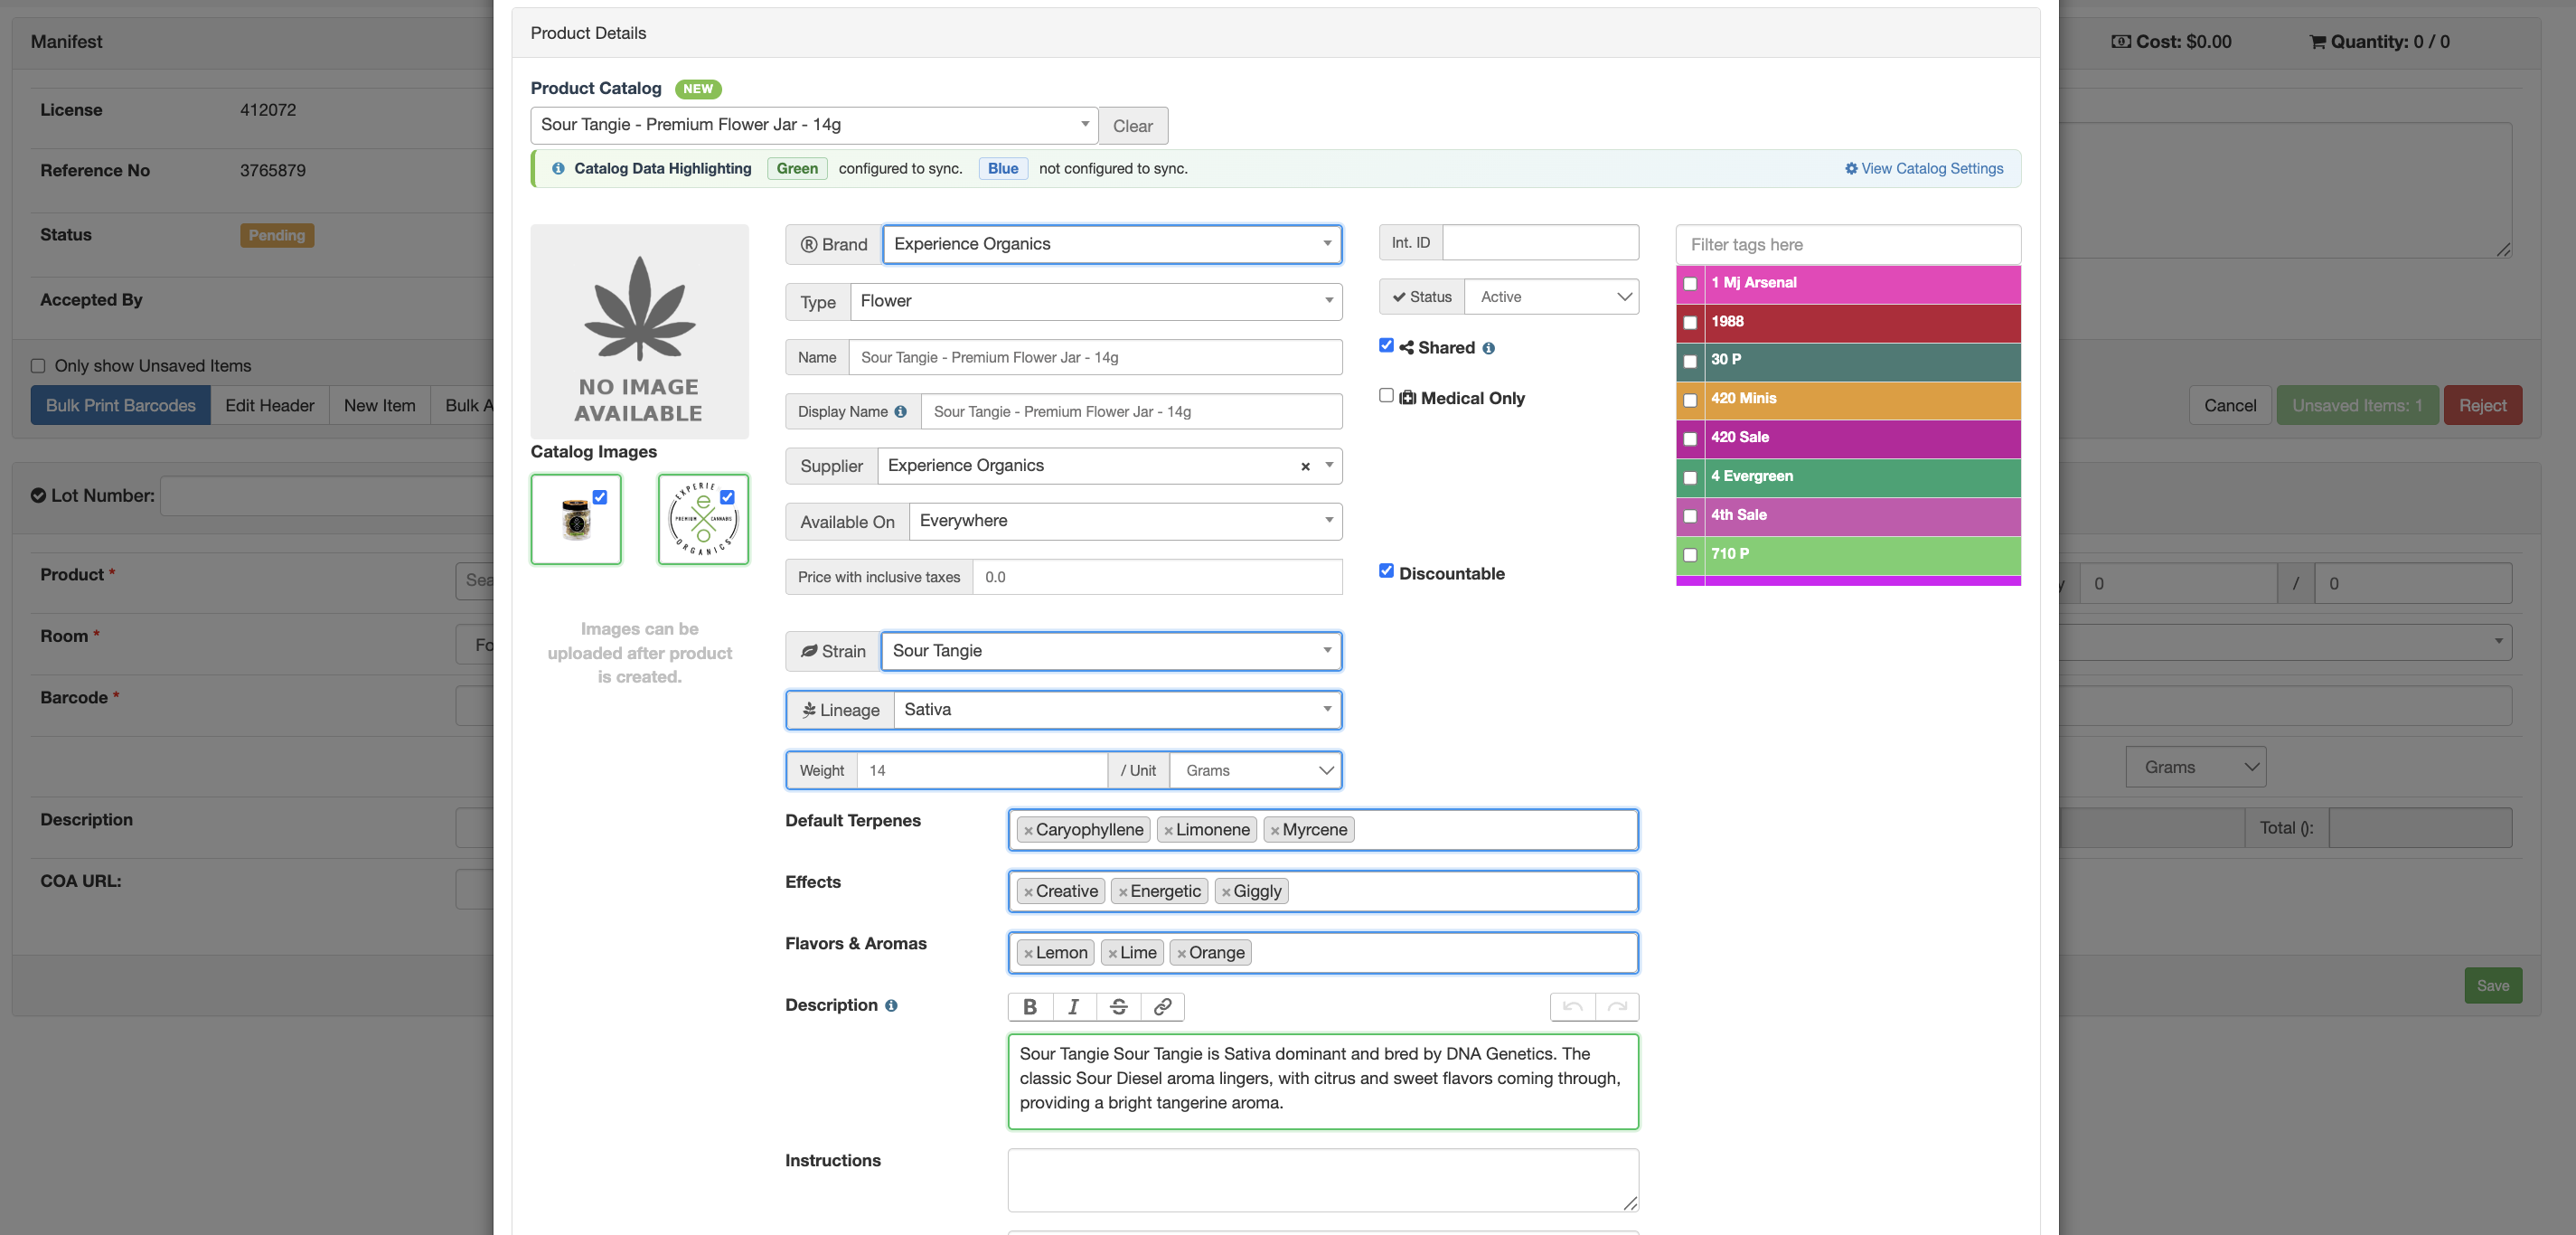The height and width of the screenshot is (1235, 2576).
Task: Click the Reject button in the Manifest
Action: (x=2482, y=405)
